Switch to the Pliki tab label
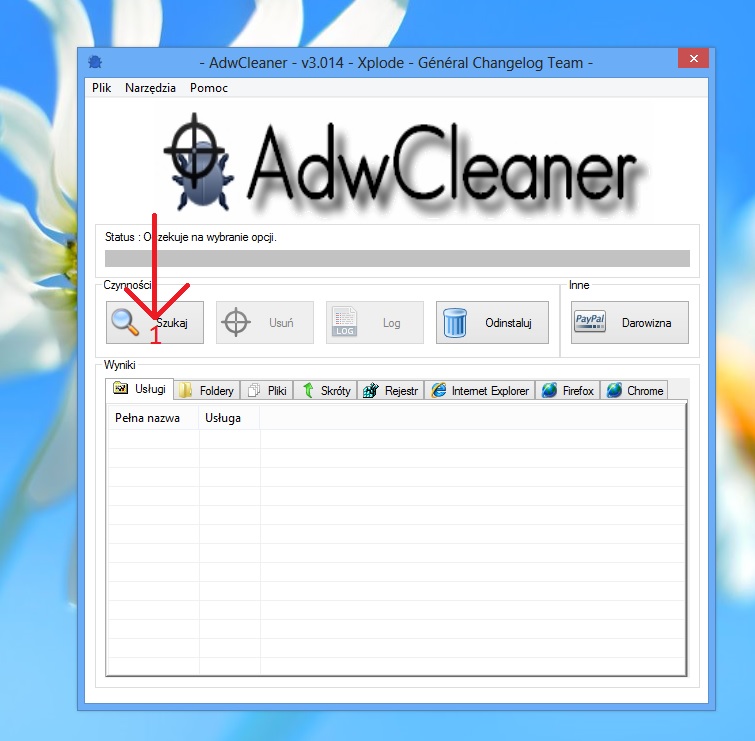 (x=277, y=390)
